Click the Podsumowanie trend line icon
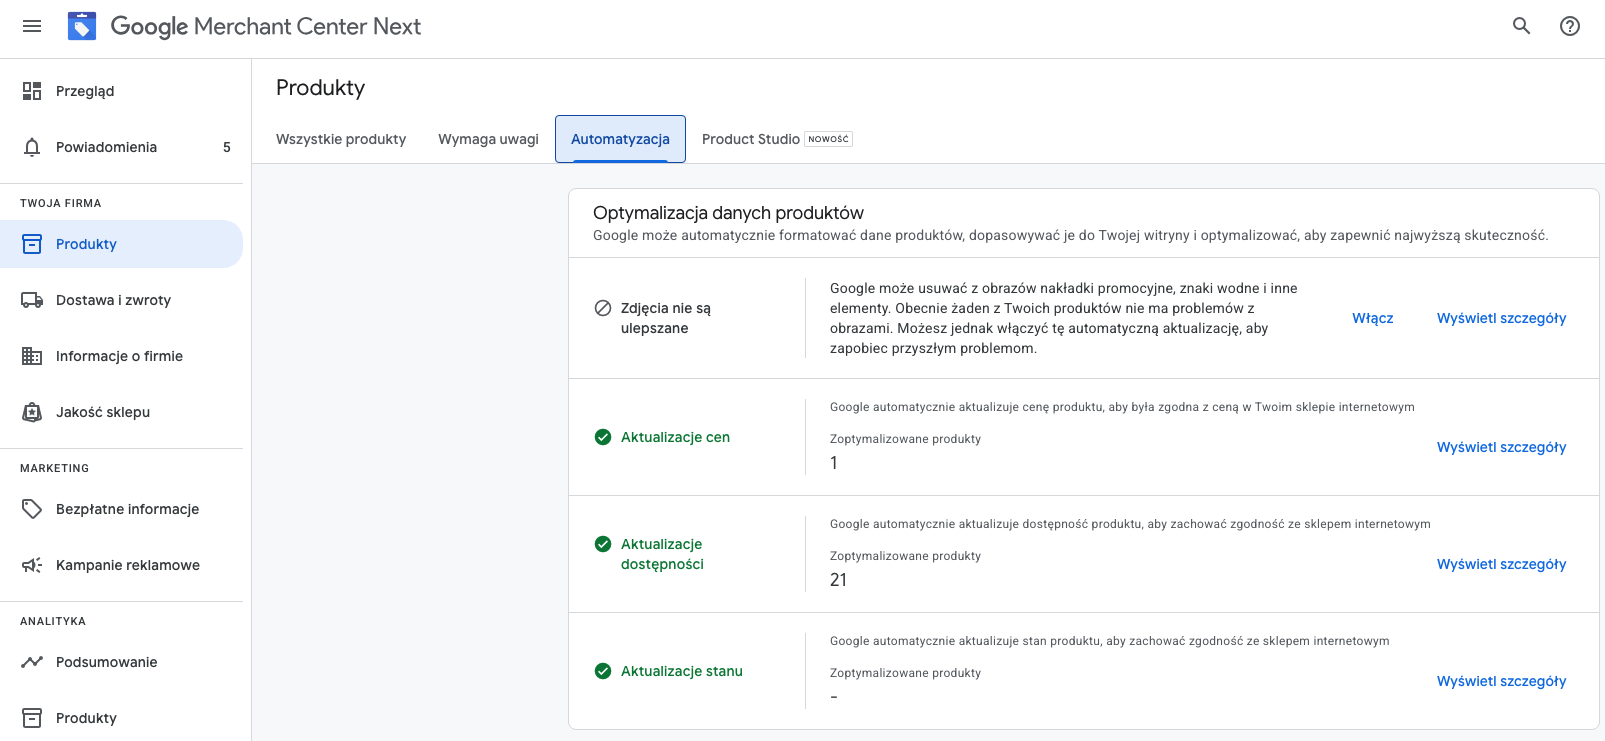The image size is (1605, 741). (x=32, y=662)
